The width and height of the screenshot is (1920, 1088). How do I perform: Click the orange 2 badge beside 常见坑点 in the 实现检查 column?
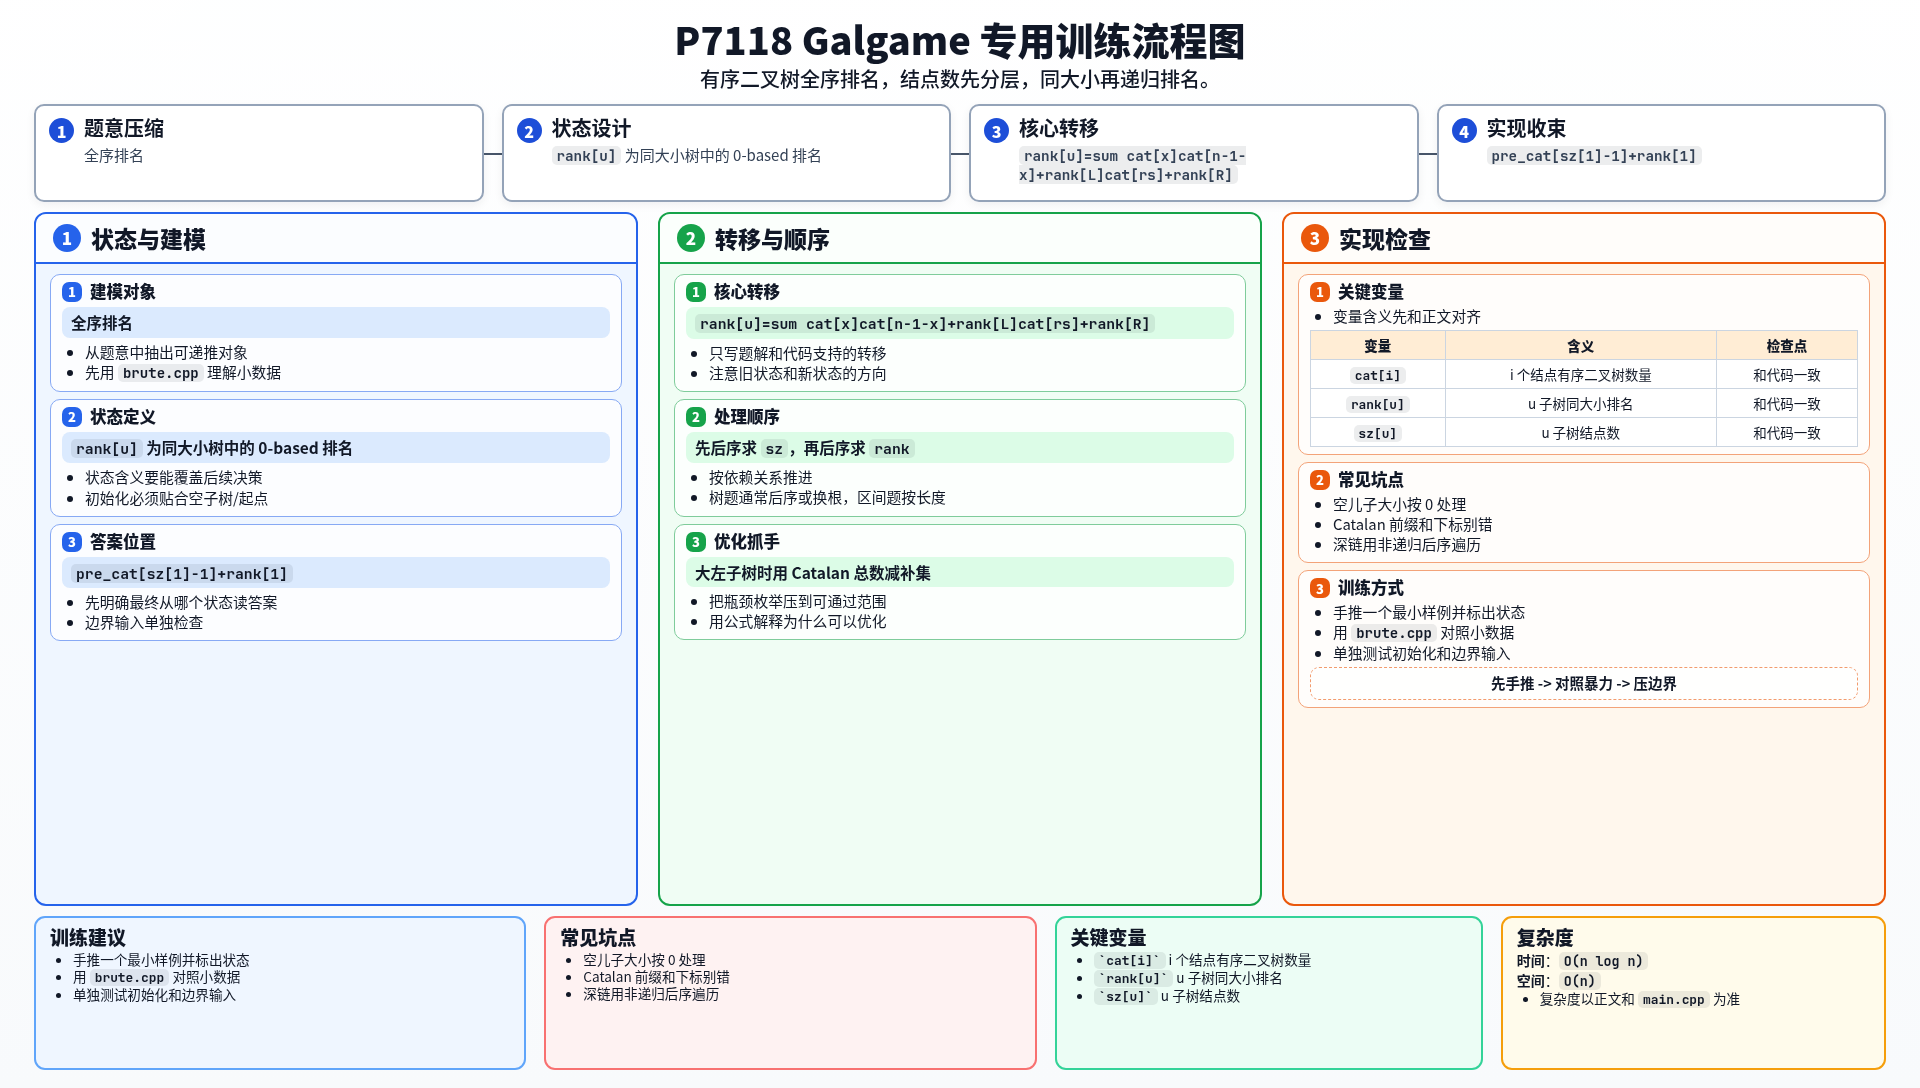(x=1320, y=480)
